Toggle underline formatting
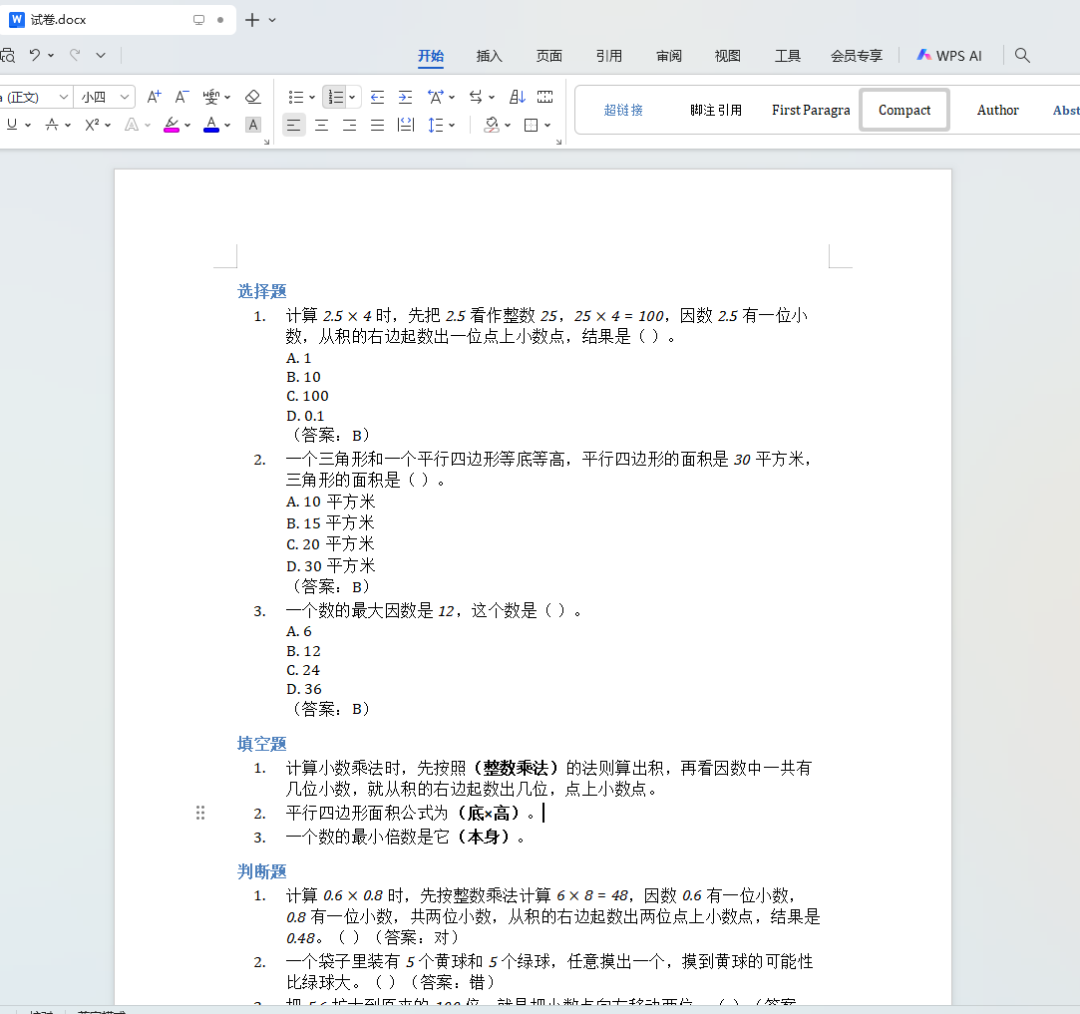The image size is (1080, 1014). [x=12, y=125]
